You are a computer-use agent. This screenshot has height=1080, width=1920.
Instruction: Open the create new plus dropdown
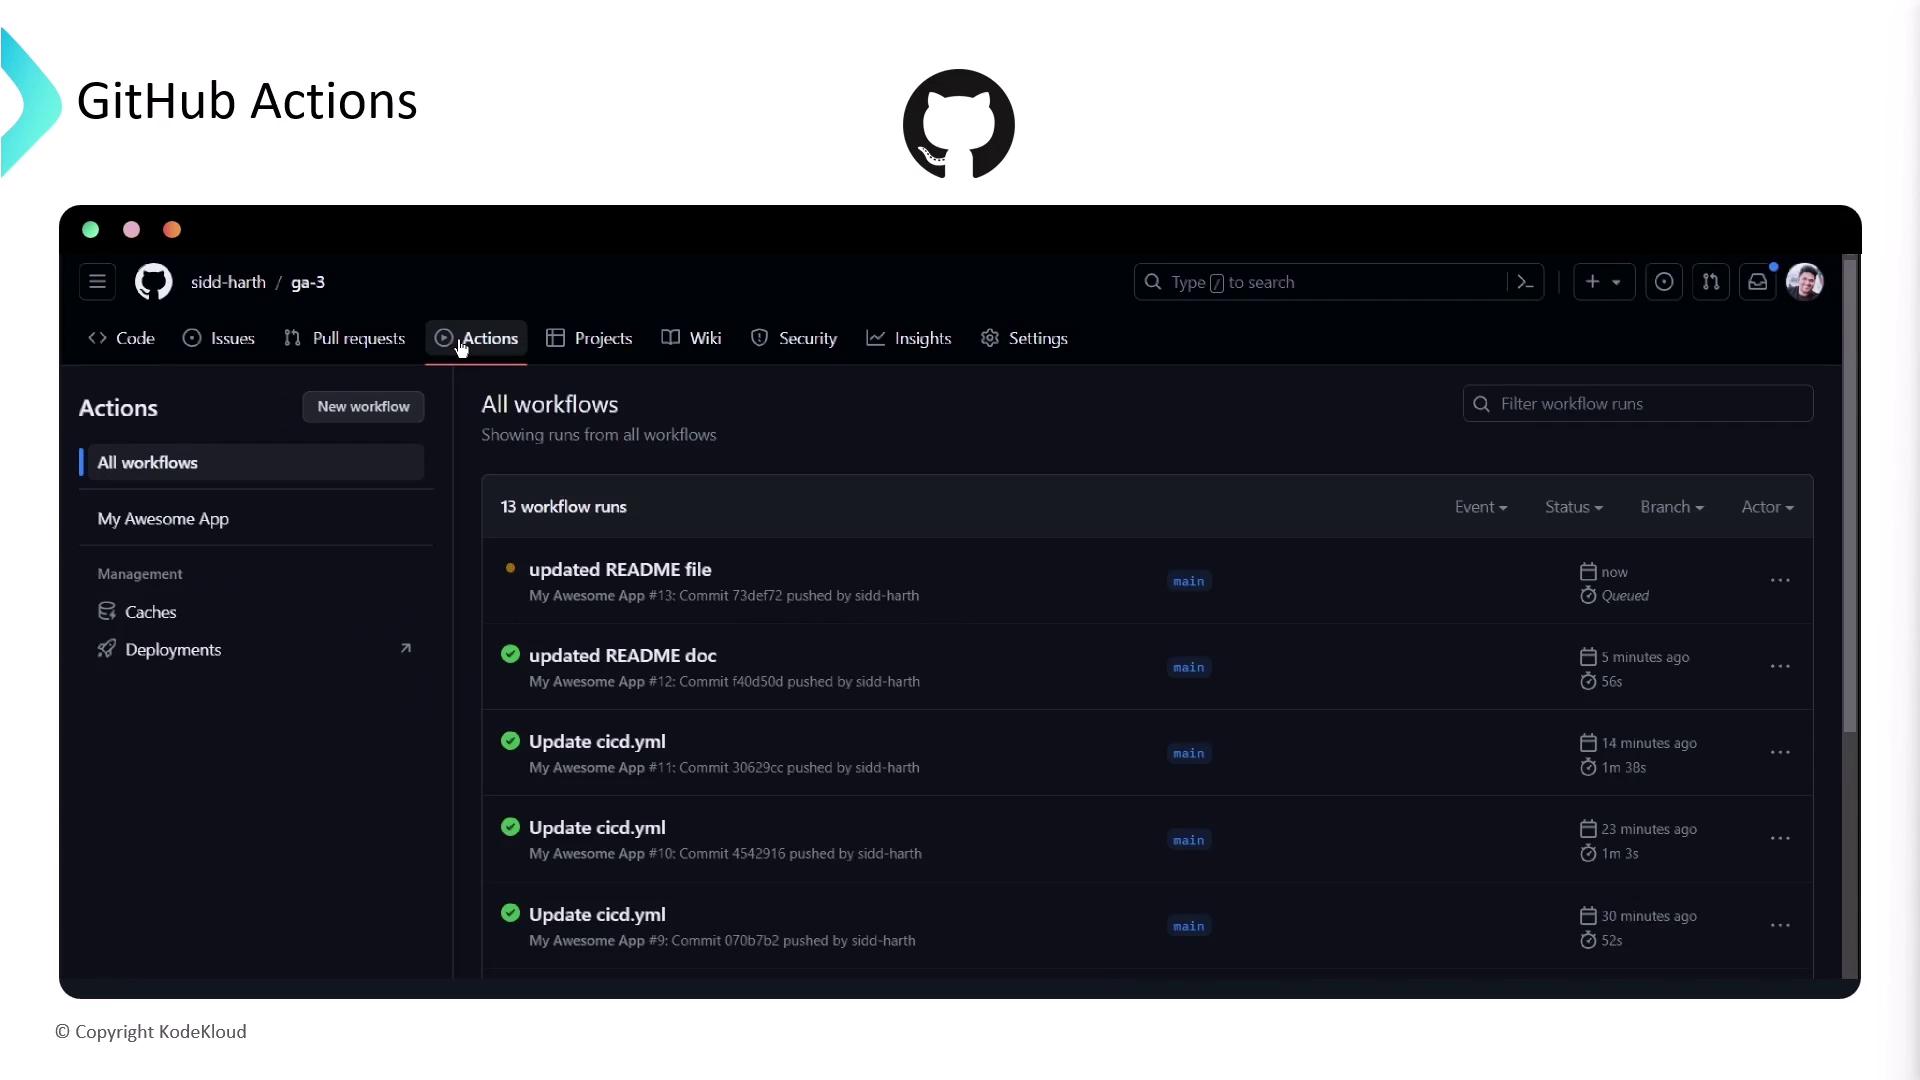(x=1603, y=282)
